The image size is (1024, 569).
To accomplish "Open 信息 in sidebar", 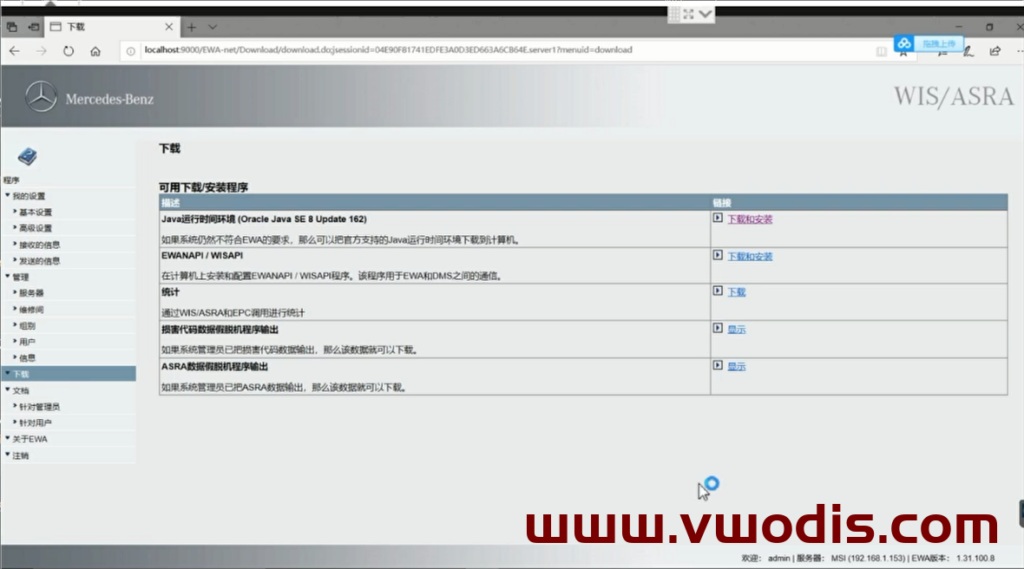I will click(x=25, y=358).
